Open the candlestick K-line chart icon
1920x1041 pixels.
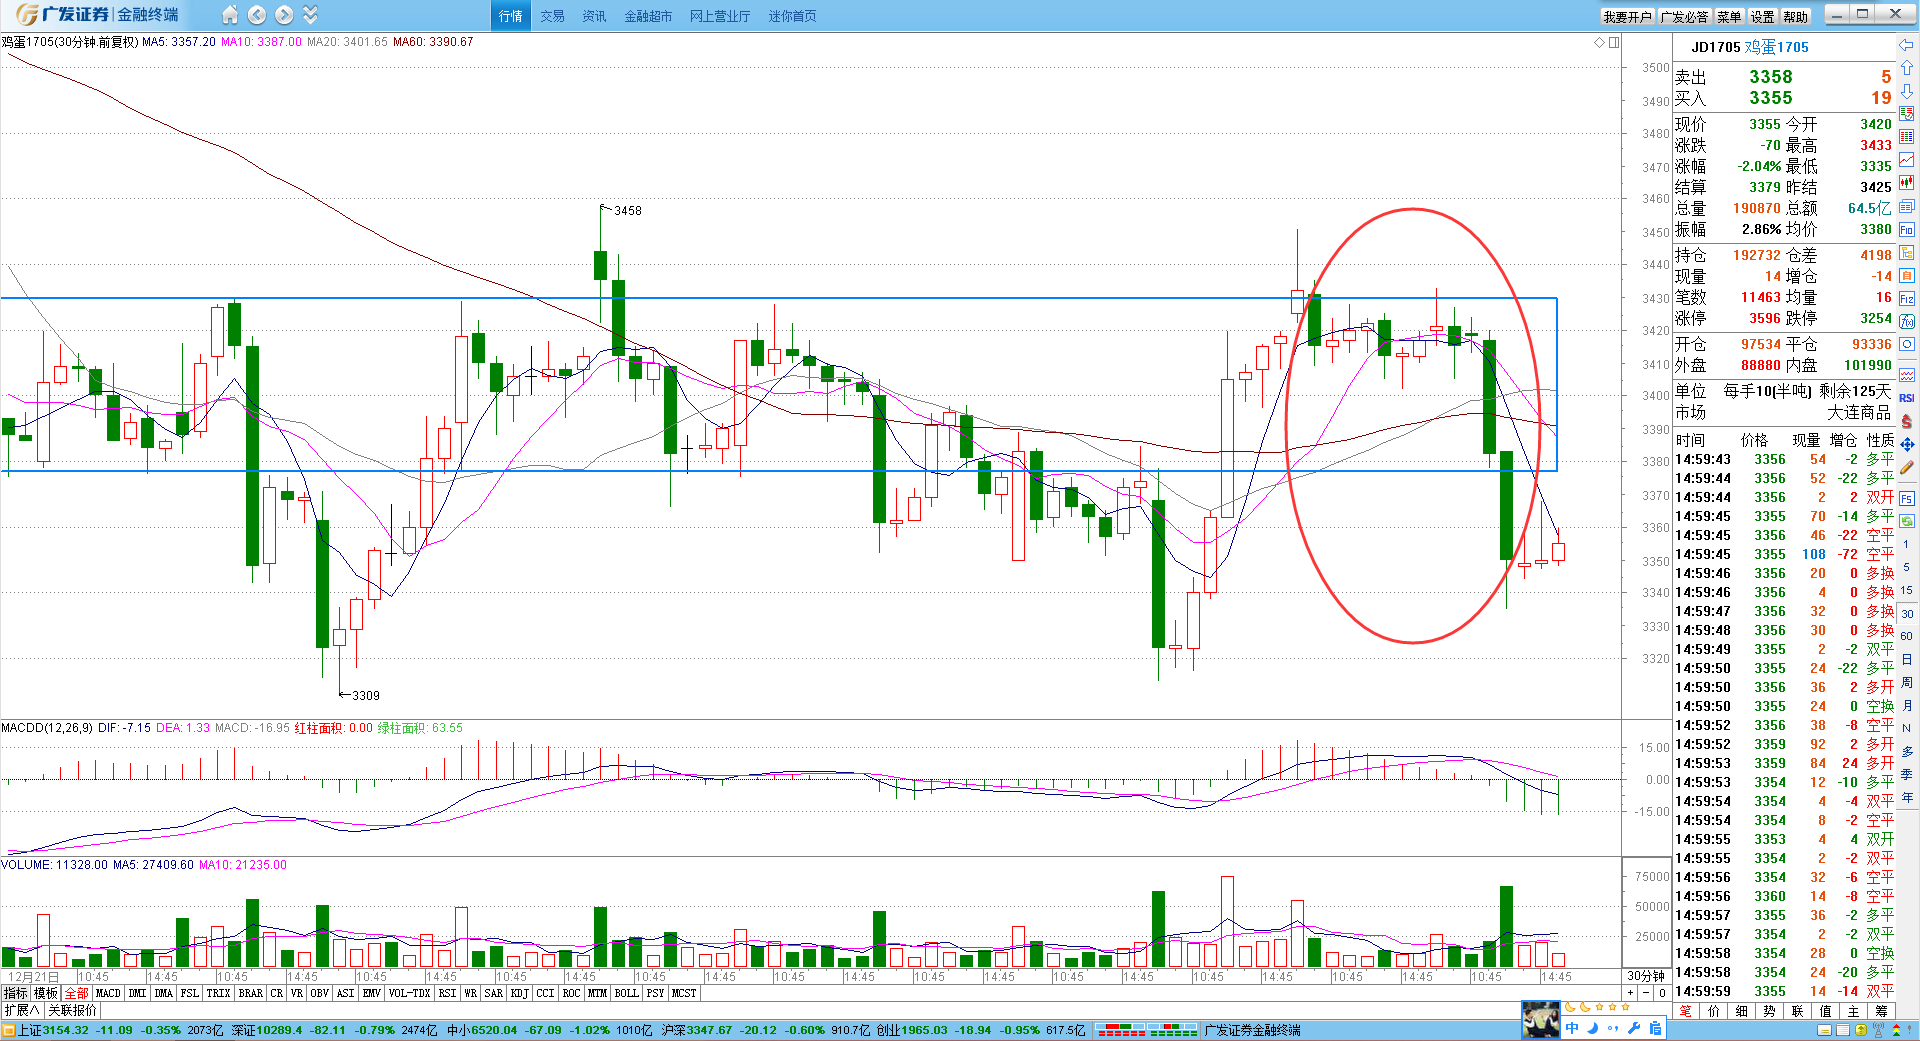[x=1907, y=183]
